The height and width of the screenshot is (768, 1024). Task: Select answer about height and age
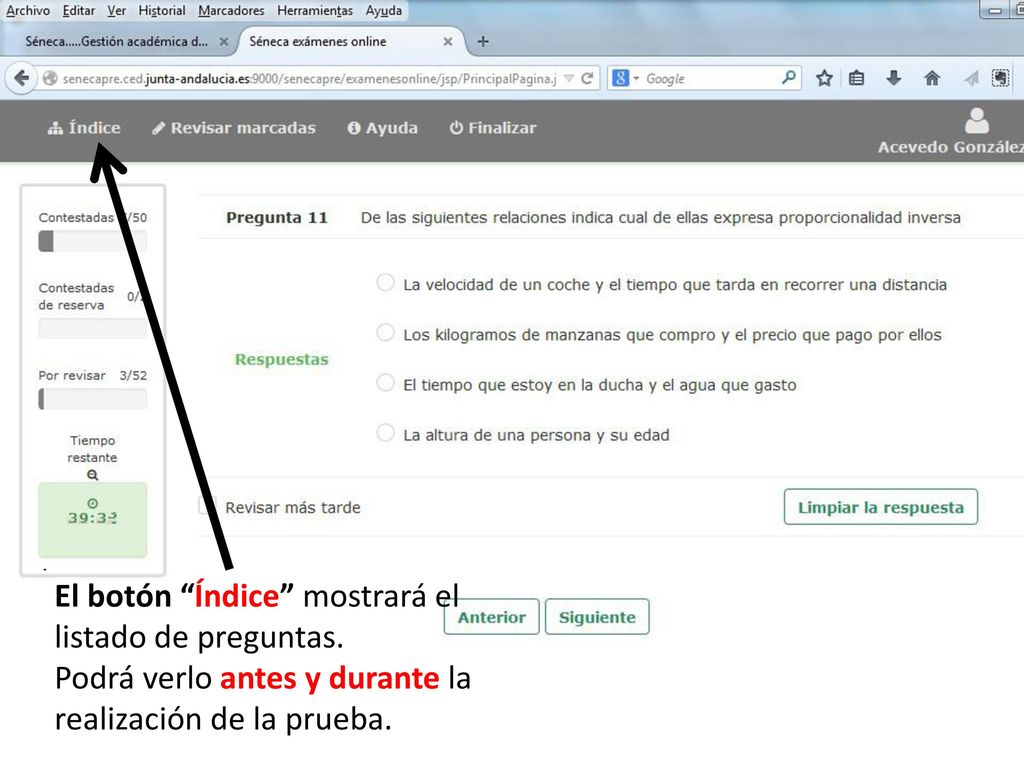385,433
